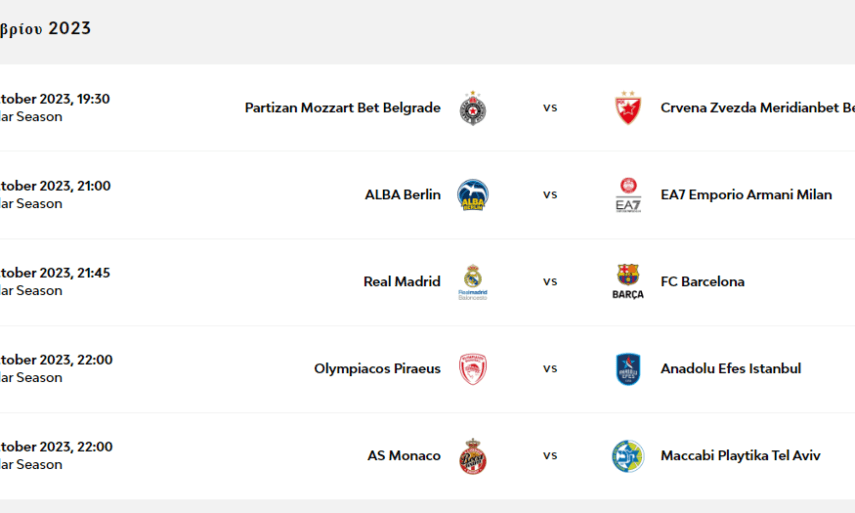Open Anadolu Efes Istanbul team link

click(x=730, y=369)
